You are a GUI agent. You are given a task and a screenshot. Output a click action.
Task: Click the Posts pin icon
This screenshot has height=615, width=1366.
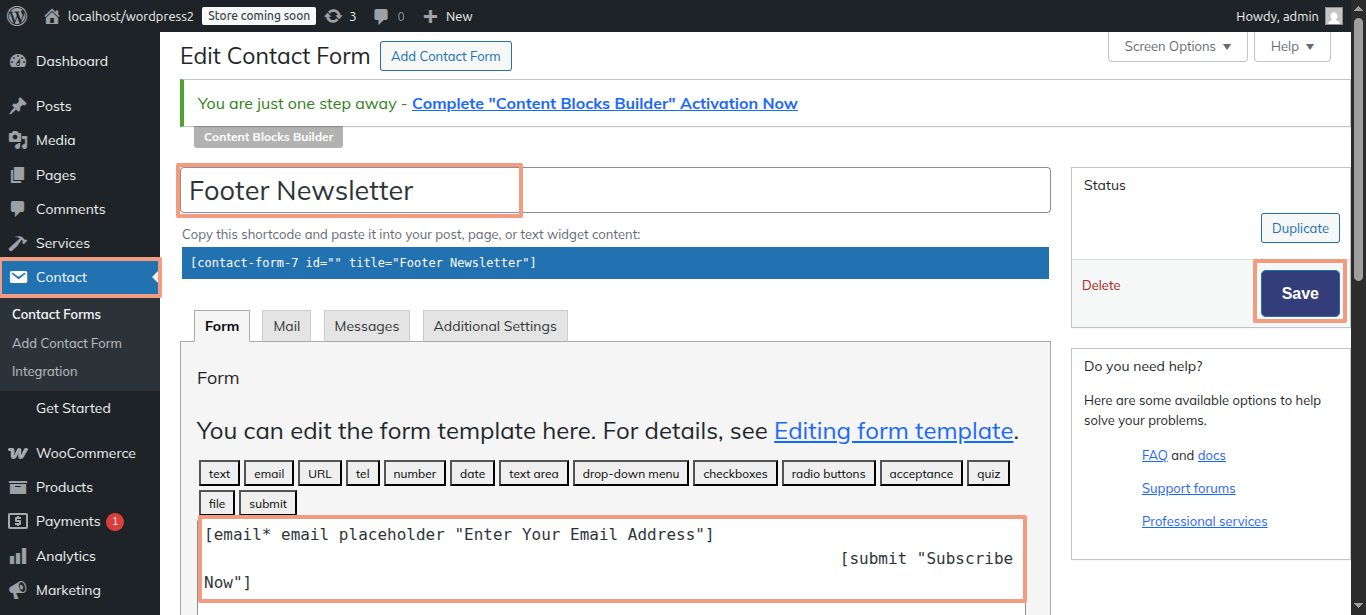[18, 106]
